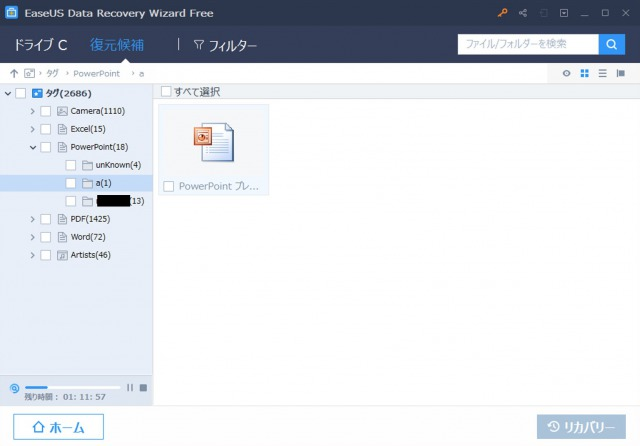Screen dimensions: 640x446
Task: Click the a(1) folder icon
Action: click(87, 183)
